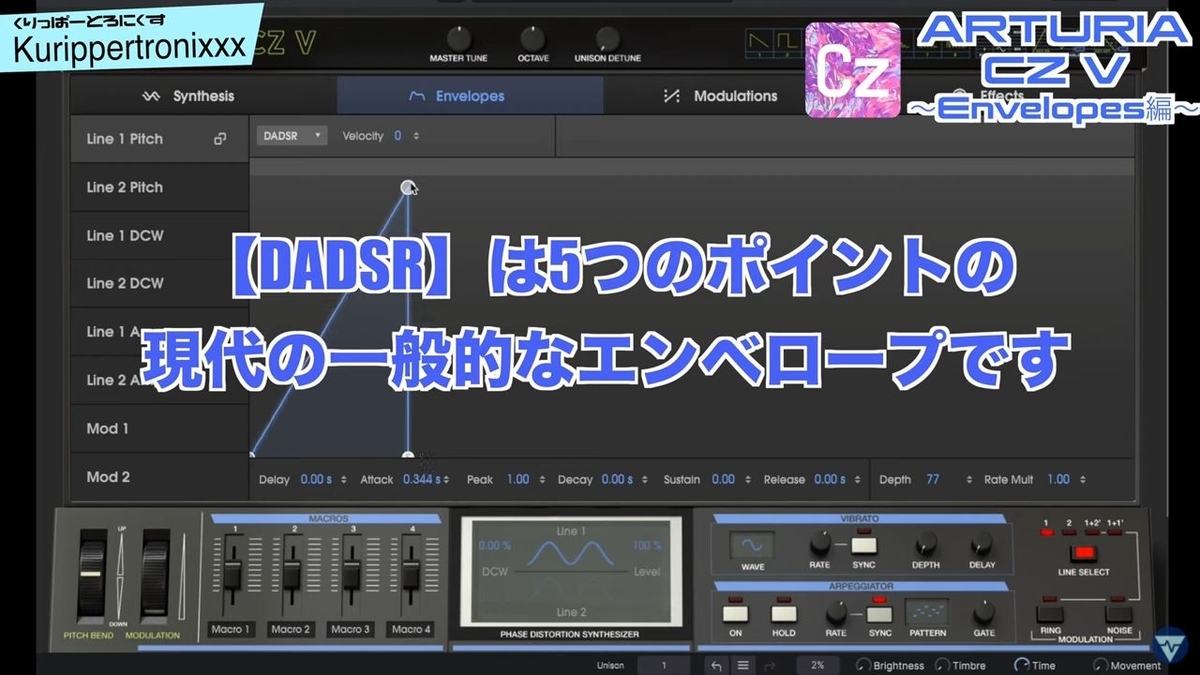
Task: Select the Mod 2 envelope
Action: (160, 476)
